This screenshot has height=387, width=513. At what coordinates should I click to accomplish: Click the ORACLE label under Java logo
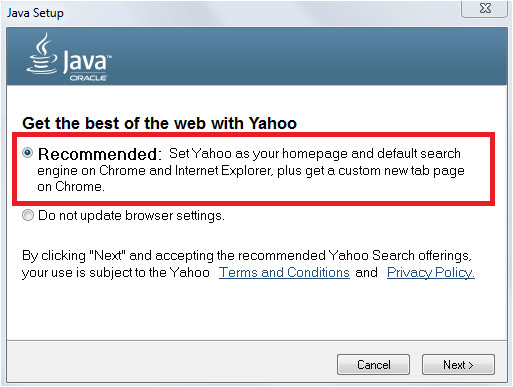pos(88,78)
